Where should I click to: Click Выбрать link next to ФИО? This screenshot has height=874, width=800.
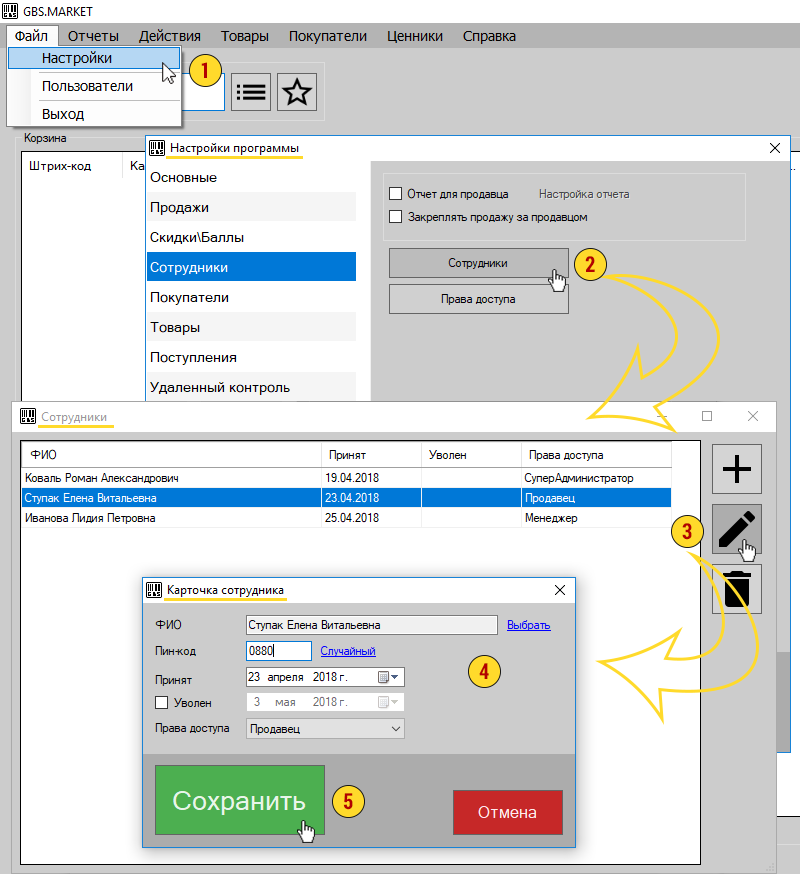(x=529, y=625)
